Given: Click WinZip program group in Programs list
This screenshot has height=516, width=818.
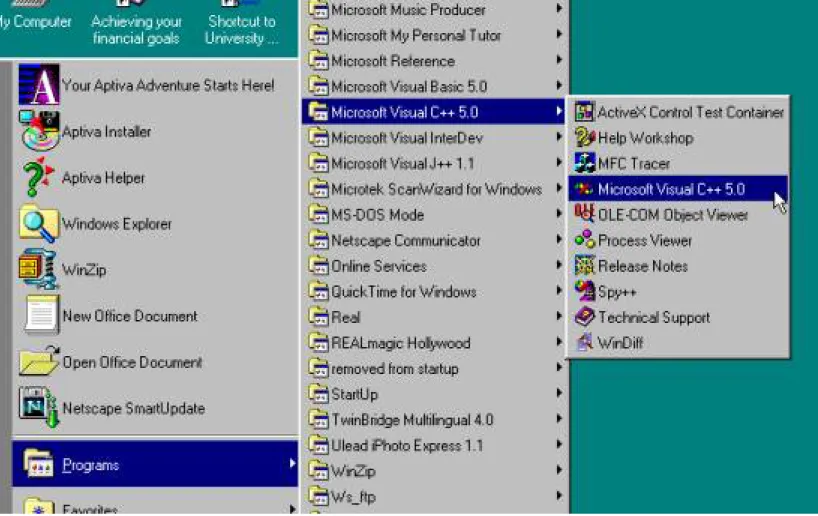Looking at the screenshot, I should click(x=435, y=471).
